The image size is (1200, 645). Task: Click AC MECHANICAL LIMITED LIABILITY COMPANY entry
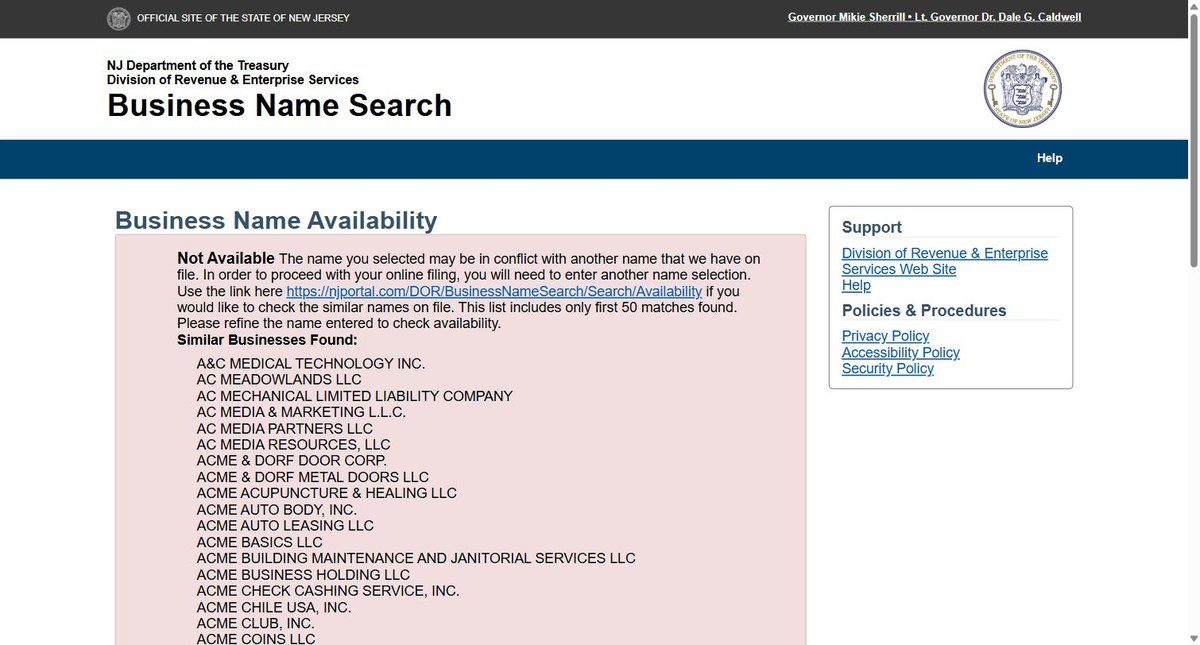click(x=355, y=396)
